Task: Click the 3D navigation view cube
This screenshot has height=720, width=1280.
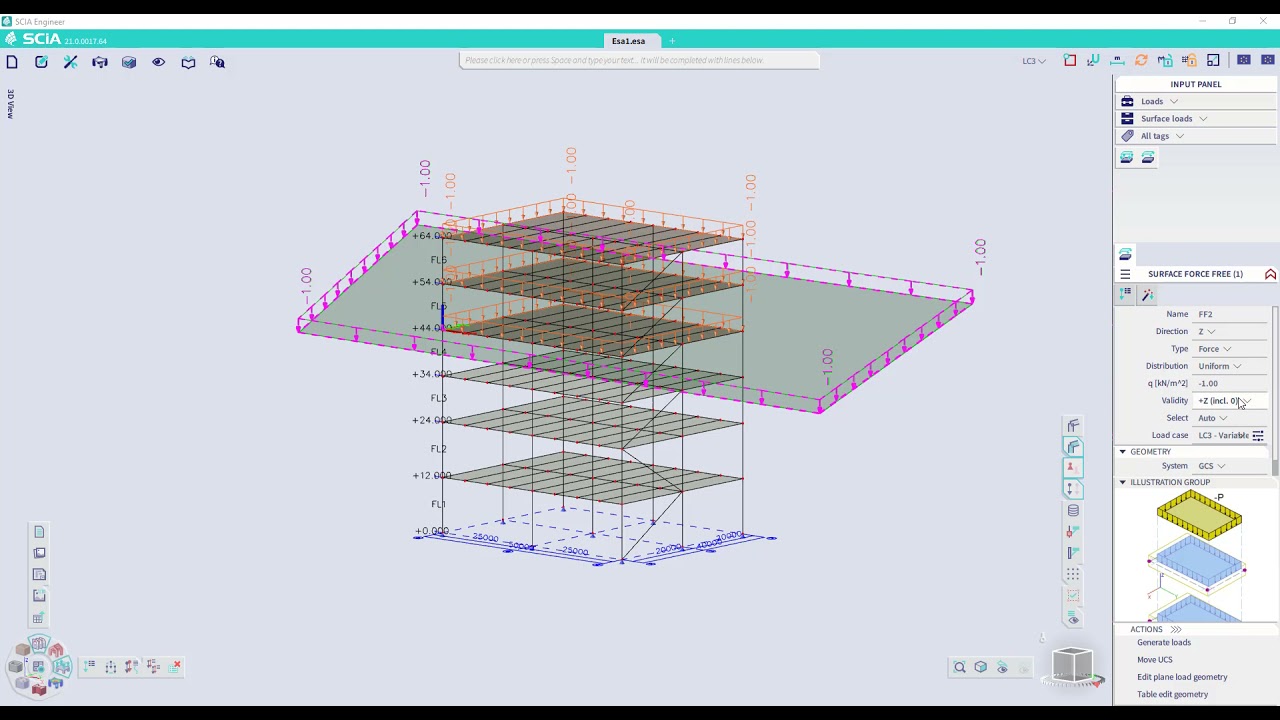Action: (x=1073, y=664)
